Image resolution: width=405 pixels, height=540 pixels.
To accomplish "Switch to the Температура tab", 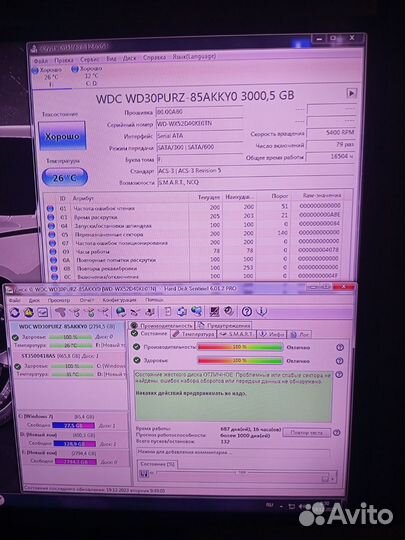I will (194, 334).
